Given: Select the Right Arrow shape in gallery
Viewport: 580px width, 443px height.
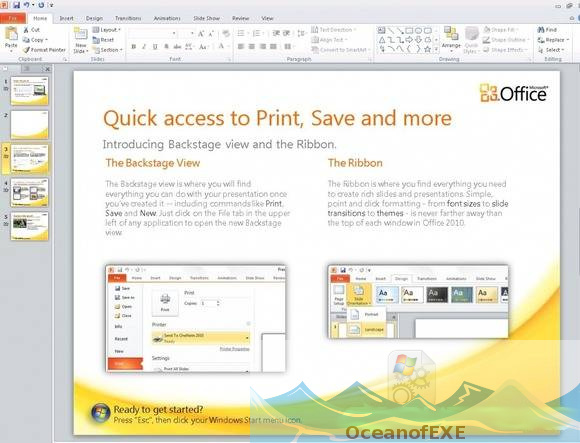Looking at the screenshot, I should pyautogui.click(x=409, y=40).
